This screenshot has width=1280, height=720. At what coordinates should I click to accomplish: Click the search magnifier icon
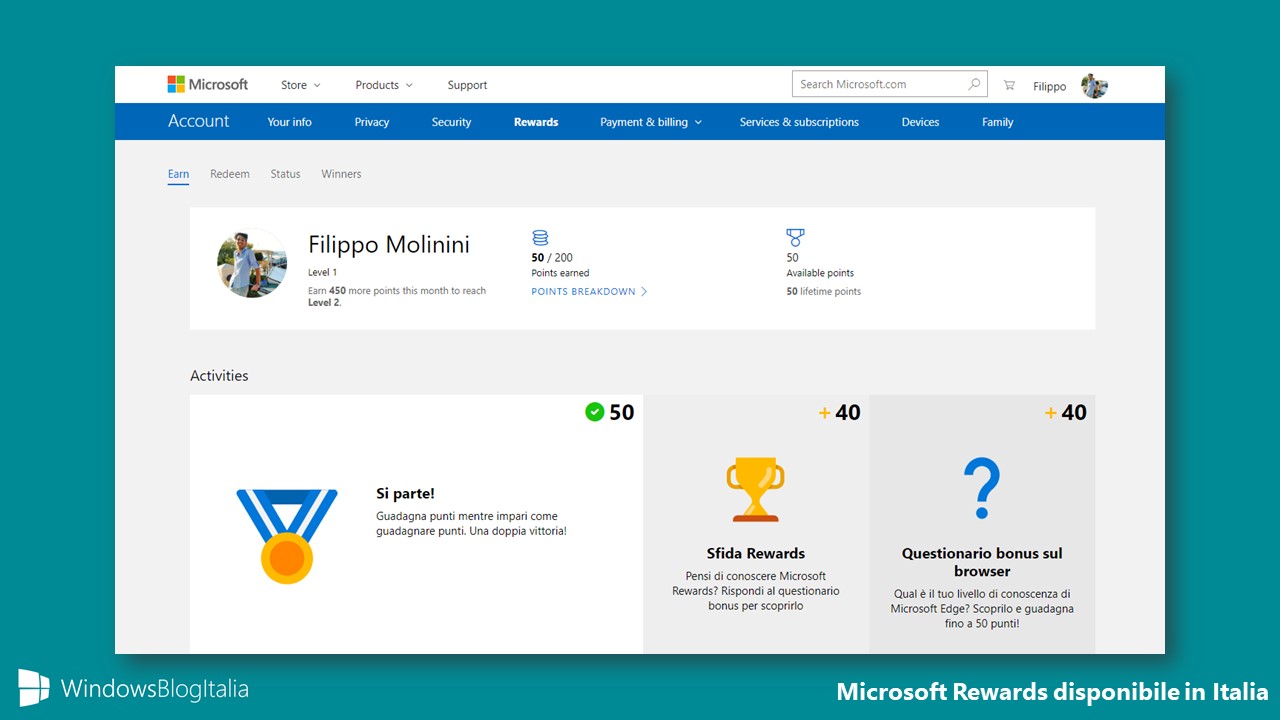974,85
